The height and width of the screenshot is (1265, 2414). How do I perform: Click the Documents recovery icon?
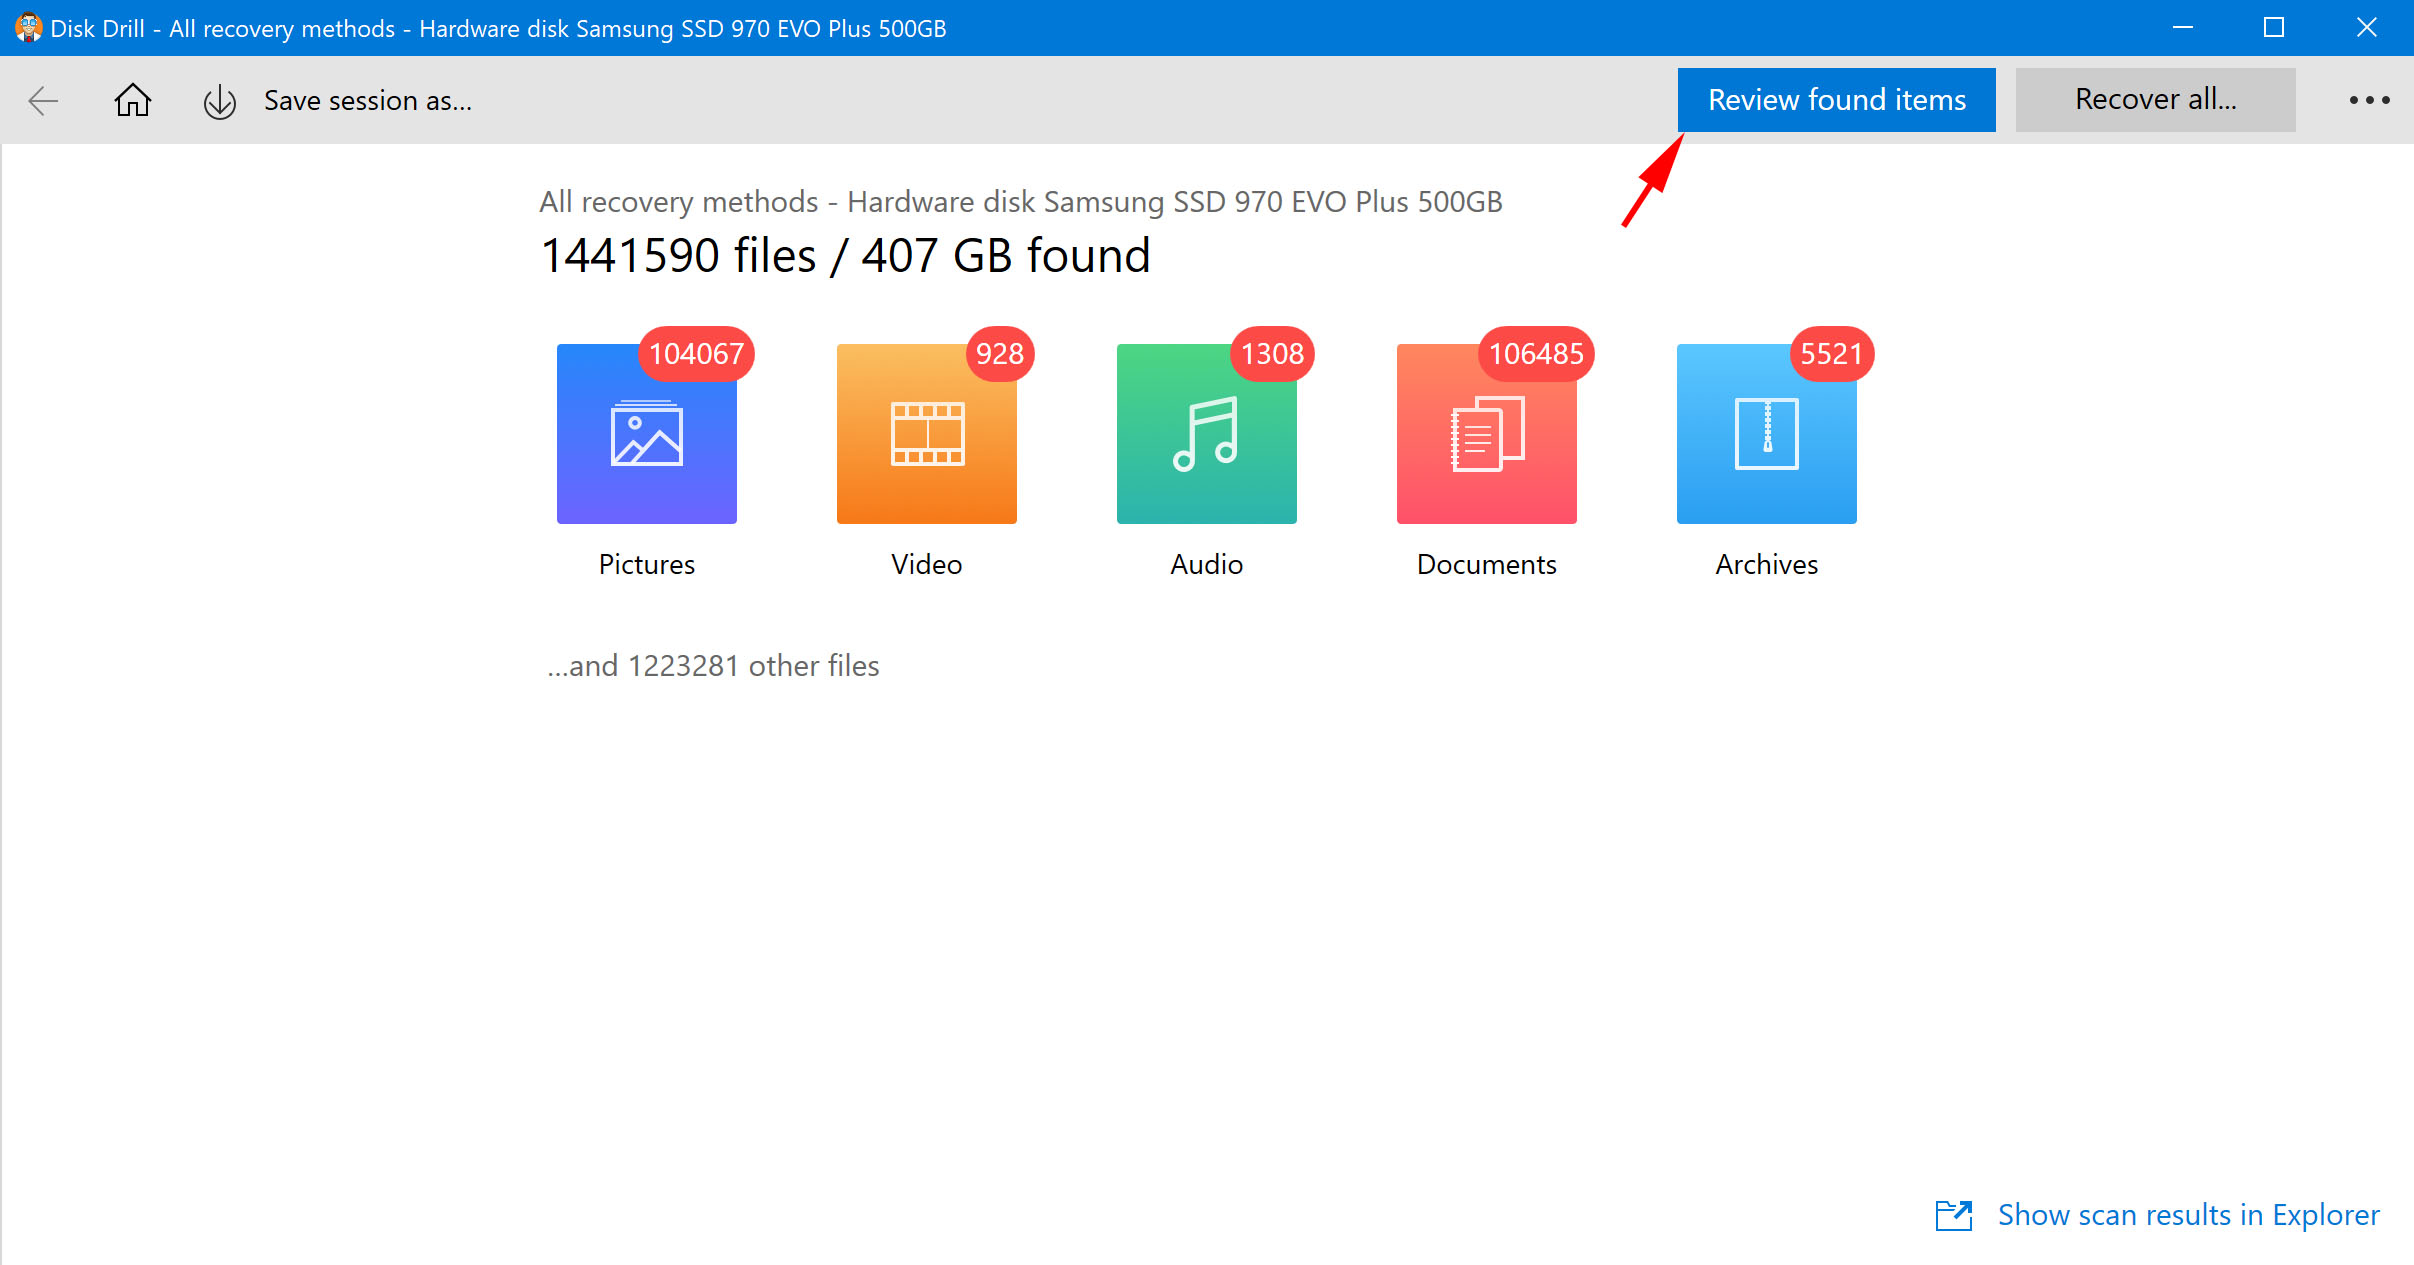coord(1486,433)
